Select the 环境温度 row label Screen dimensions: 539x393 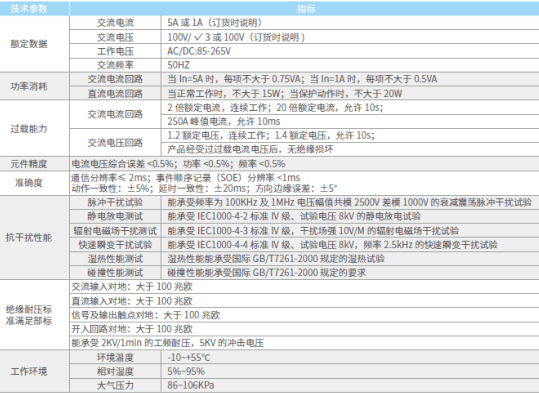click(115, 358)
